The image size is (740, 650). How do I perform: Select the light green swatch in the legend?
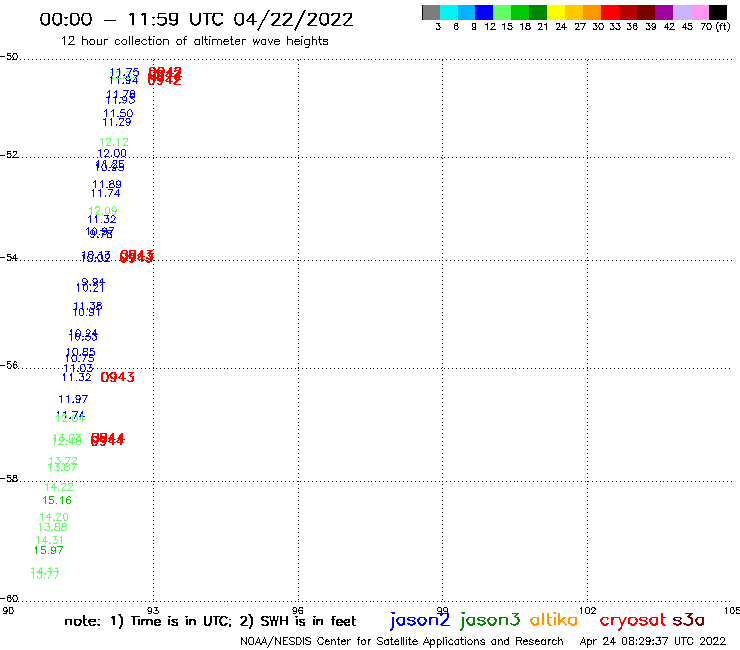503,12
